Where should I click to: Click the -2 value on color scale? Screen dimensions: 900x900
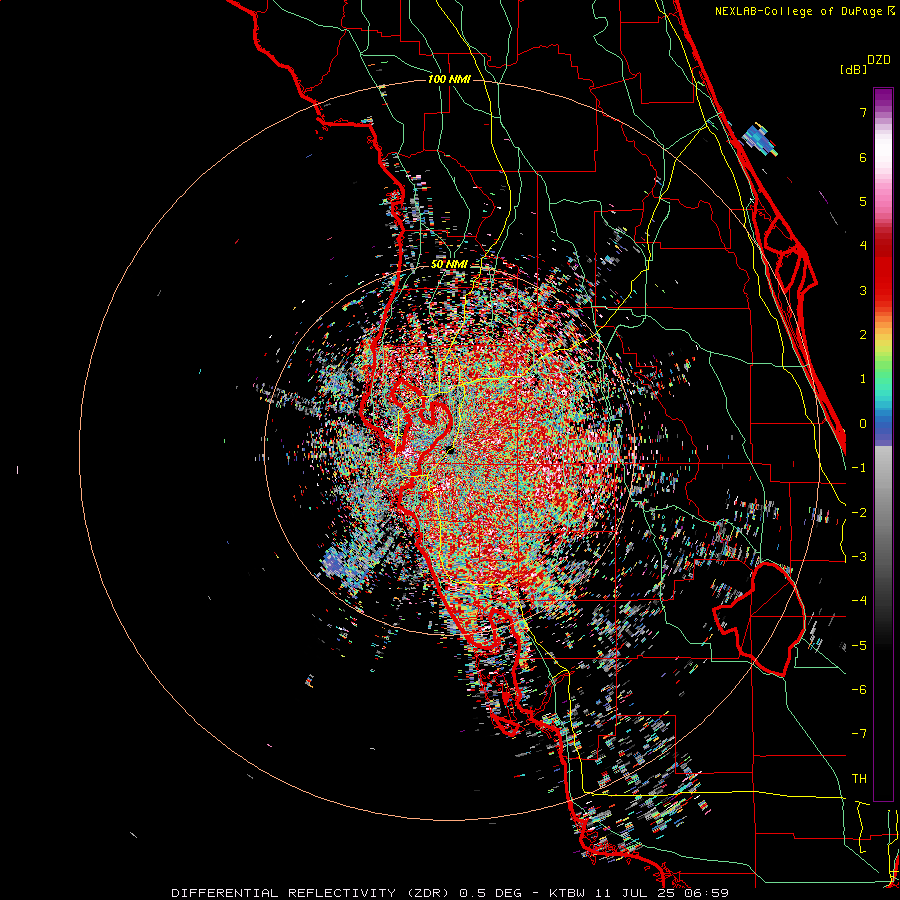(859, 513)
